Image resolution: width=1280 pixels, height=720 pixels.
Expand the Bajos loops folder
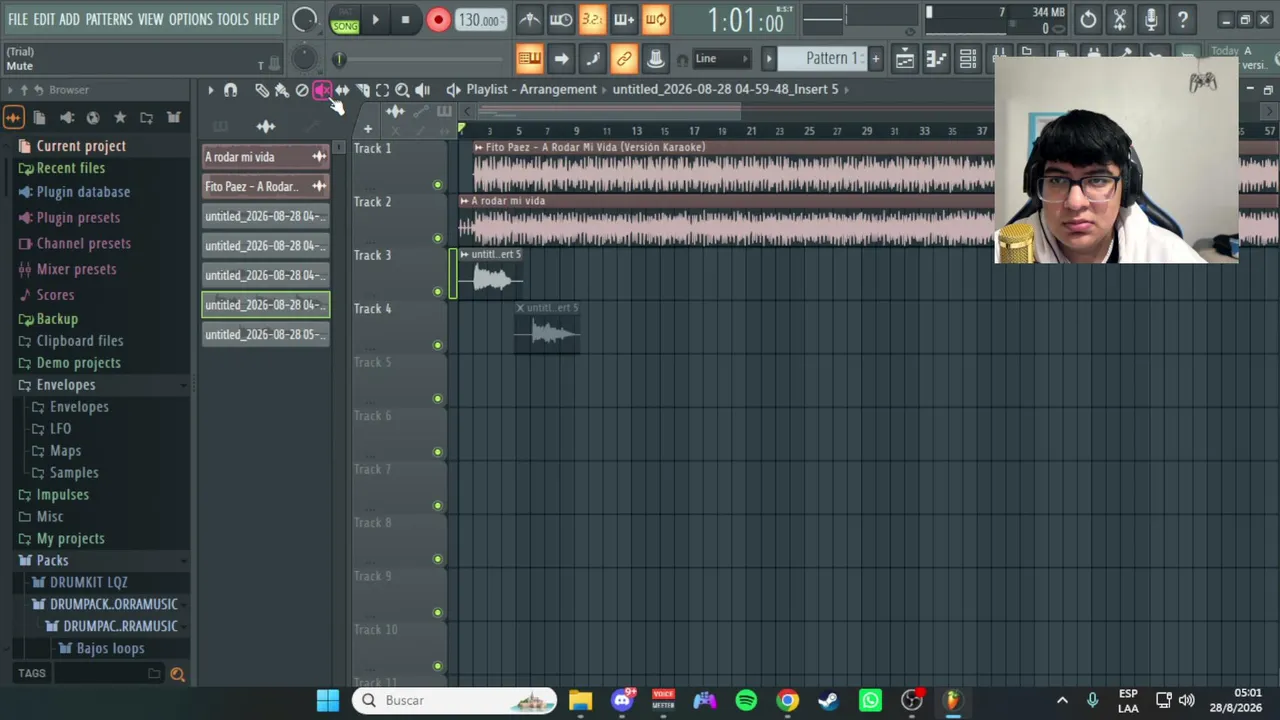[x=110, y=648]
